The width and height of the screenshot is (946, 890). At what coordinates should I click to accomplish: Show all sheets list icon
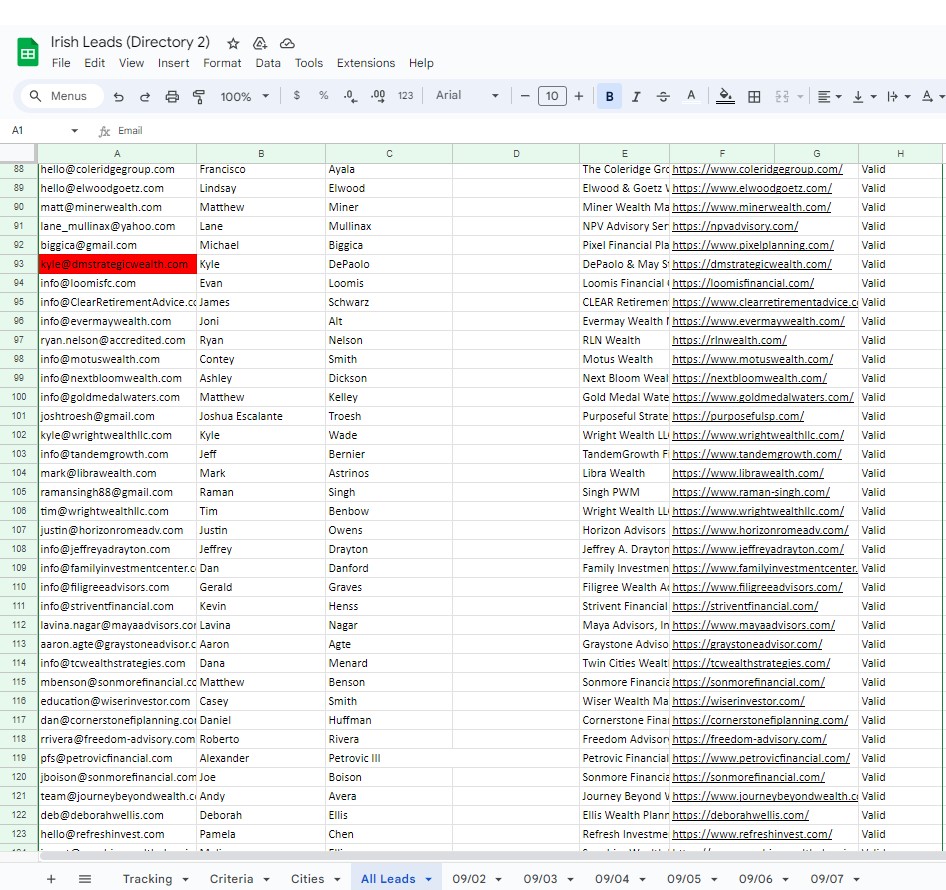85,879
